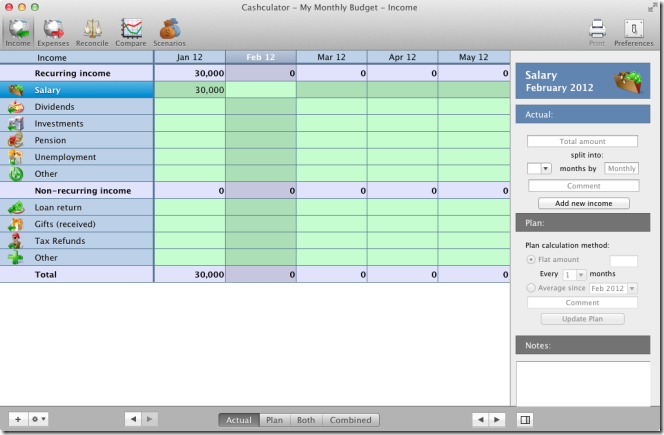Click the Plan: section header
The width and height of the screenshot is (664, 435).
[583, 223]
